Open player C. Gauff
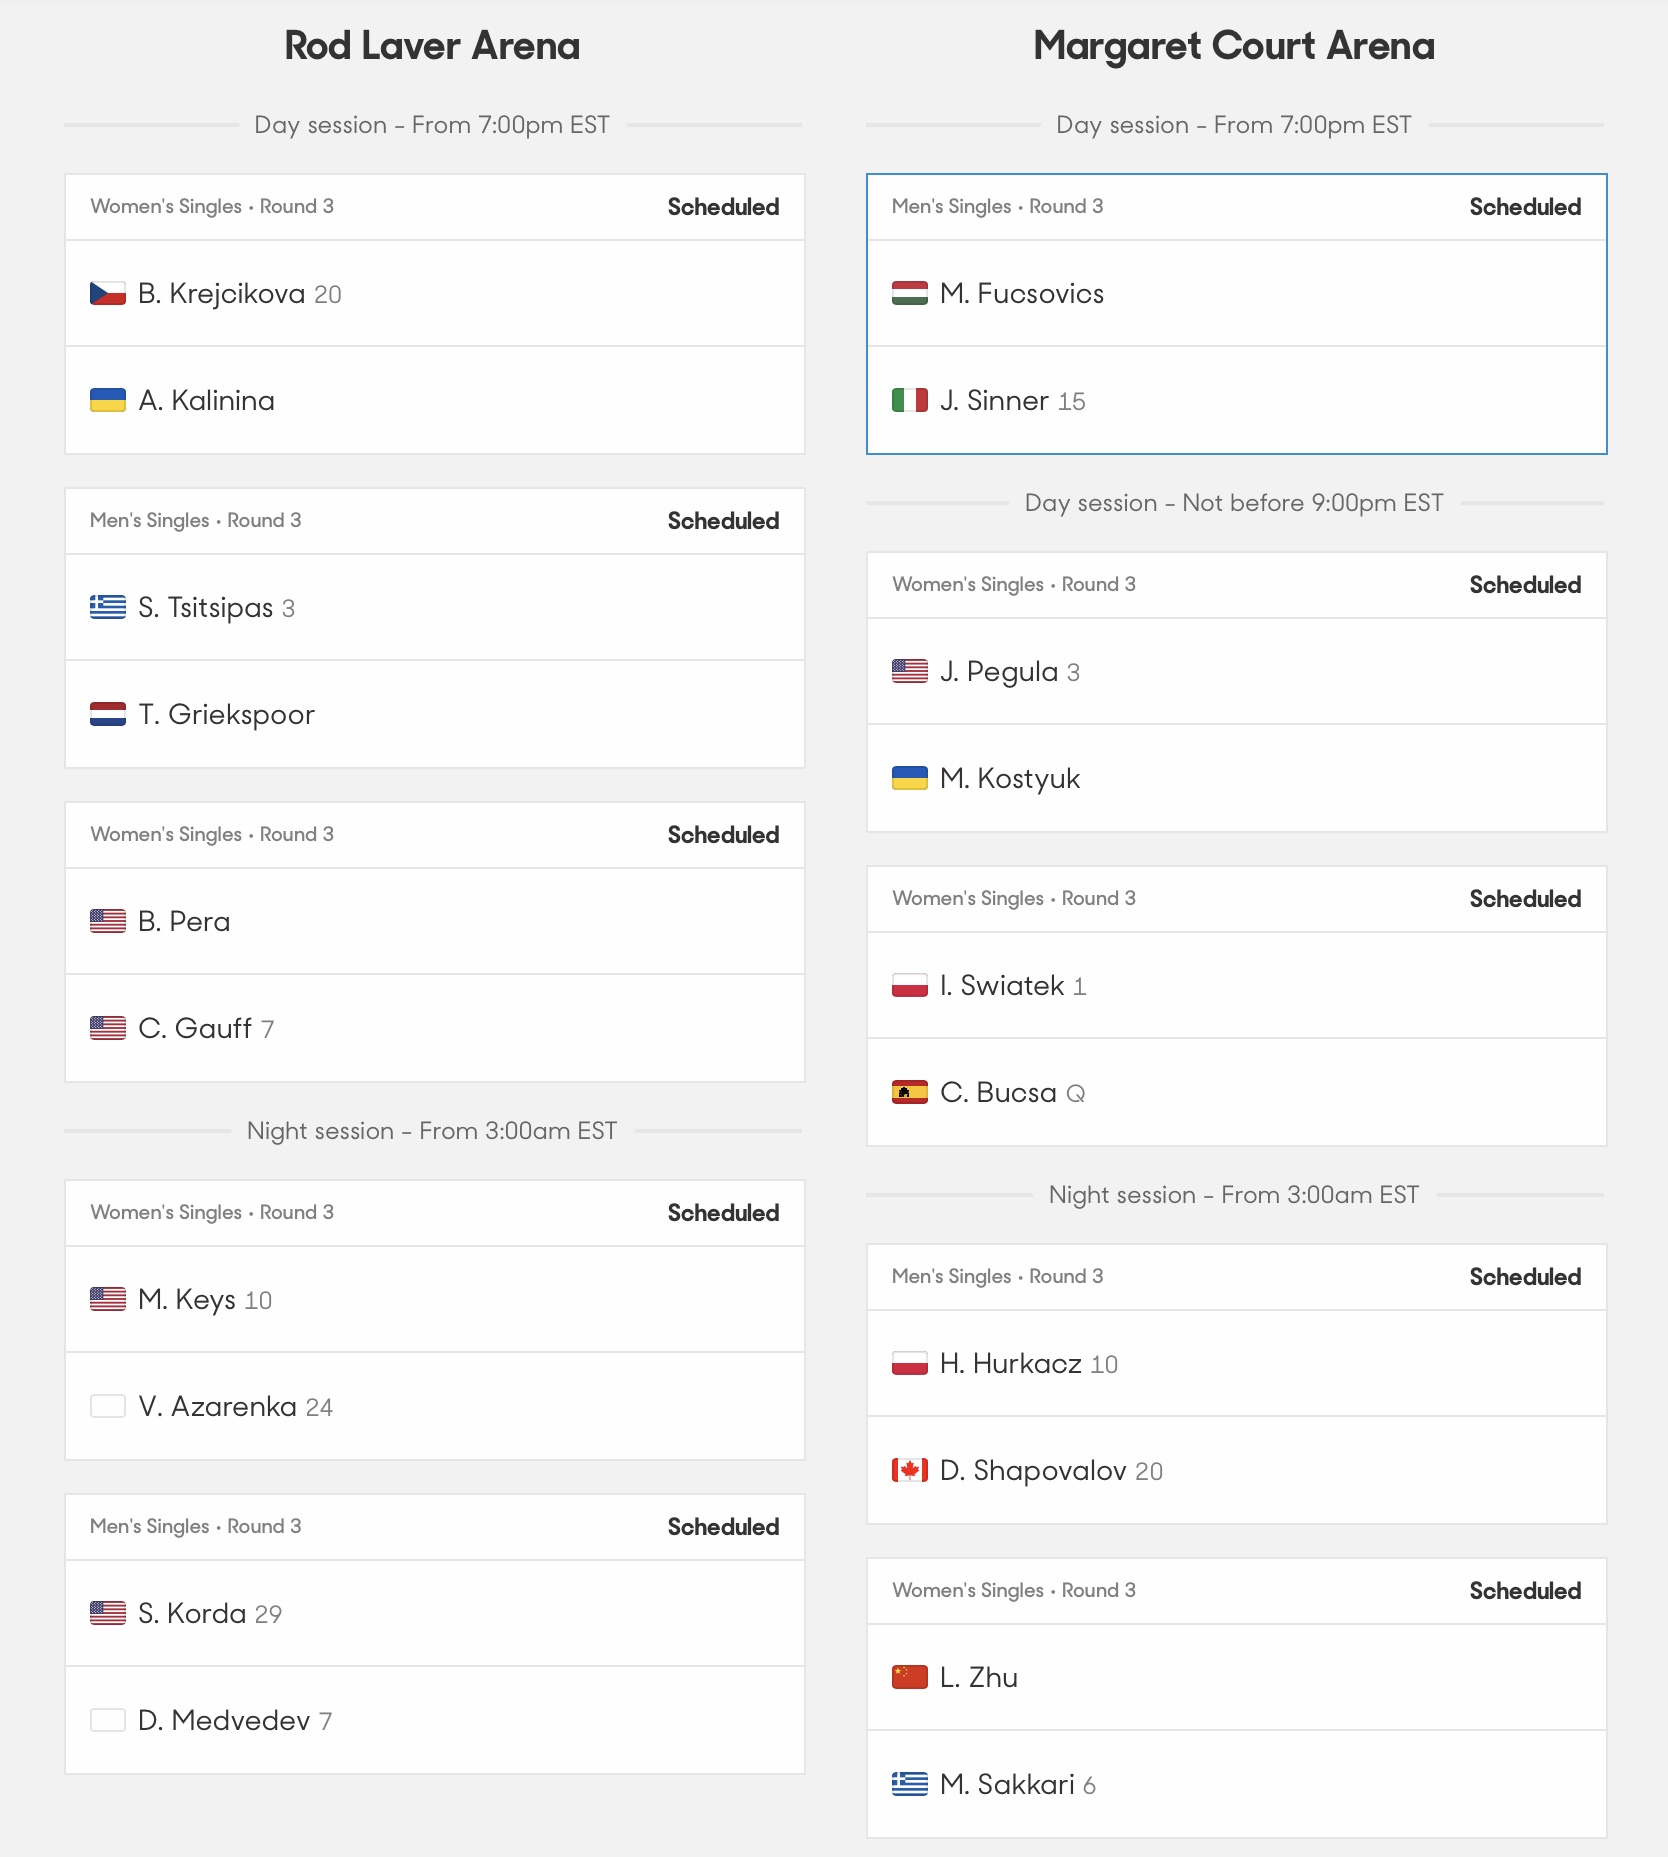 coord(435,1028)
